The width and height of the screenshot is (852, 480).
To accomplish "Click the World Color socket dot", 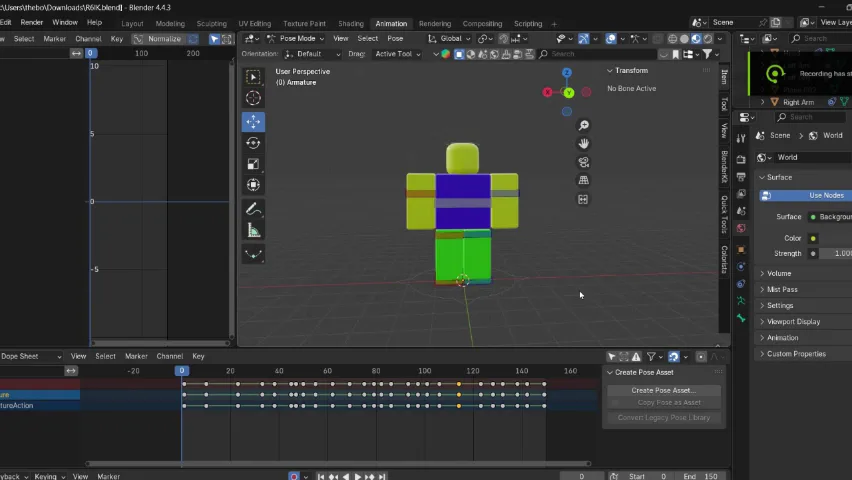I will (x=813, y=238).
